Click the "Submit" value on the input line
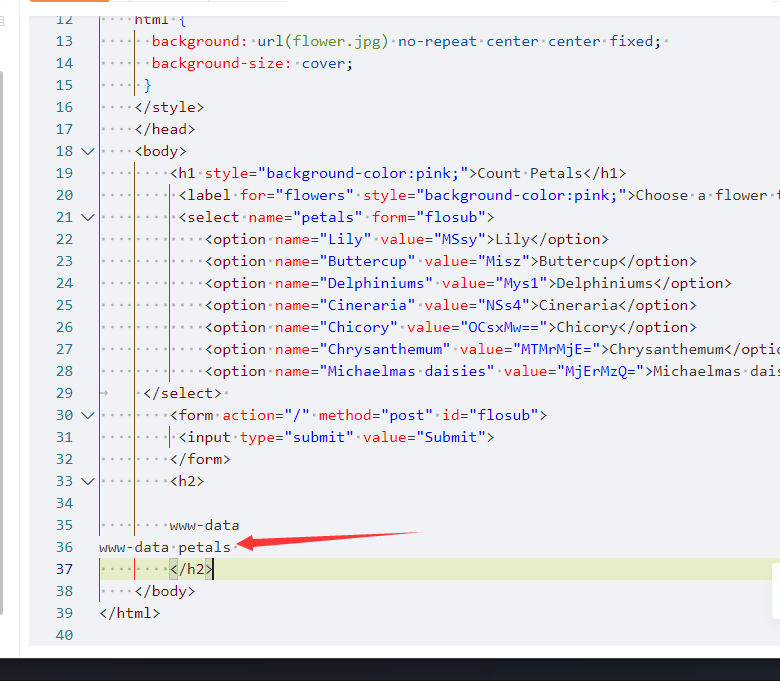Viewport: 780px width, 681px height. (452, 437)
